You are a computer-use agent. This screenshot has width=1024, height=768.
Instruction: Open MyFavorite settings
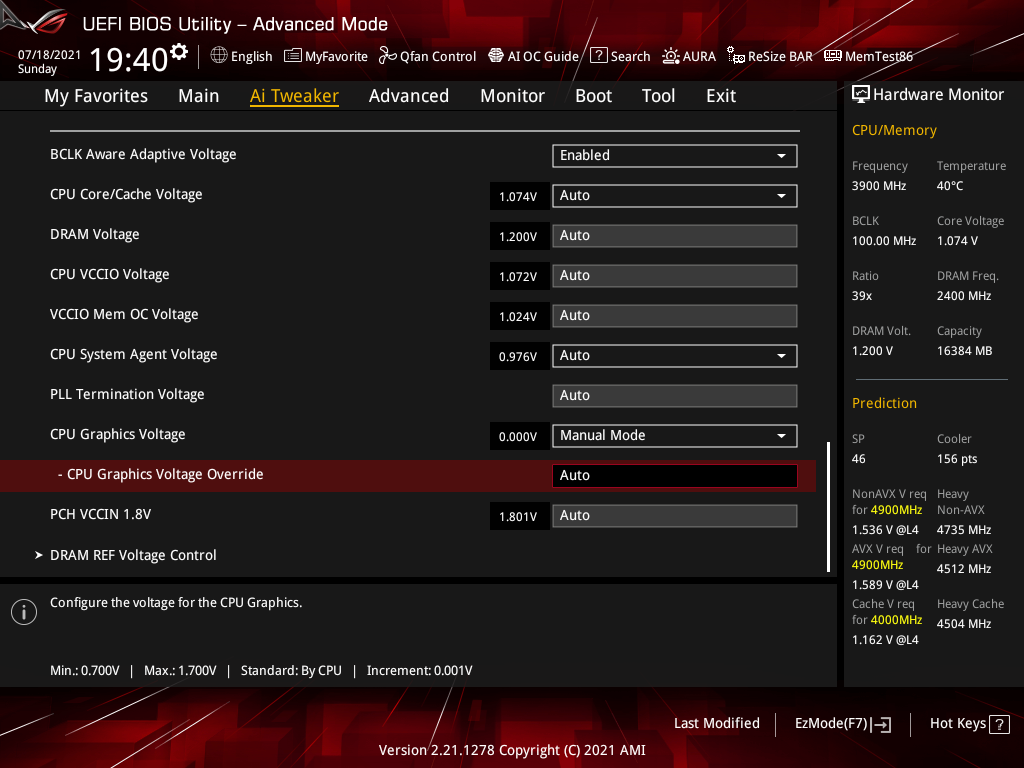point(326,56)
